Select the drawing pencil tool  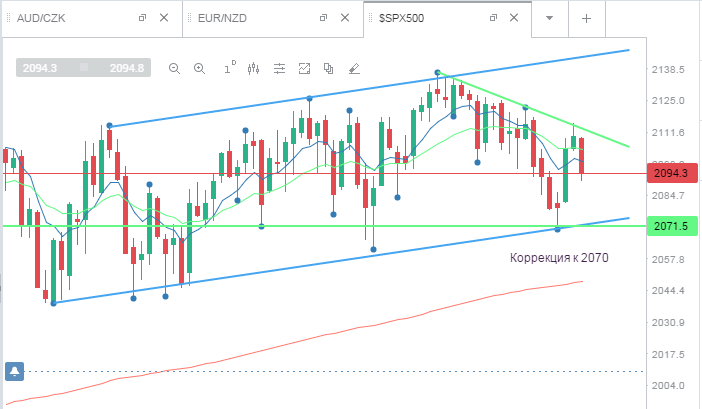354,68
